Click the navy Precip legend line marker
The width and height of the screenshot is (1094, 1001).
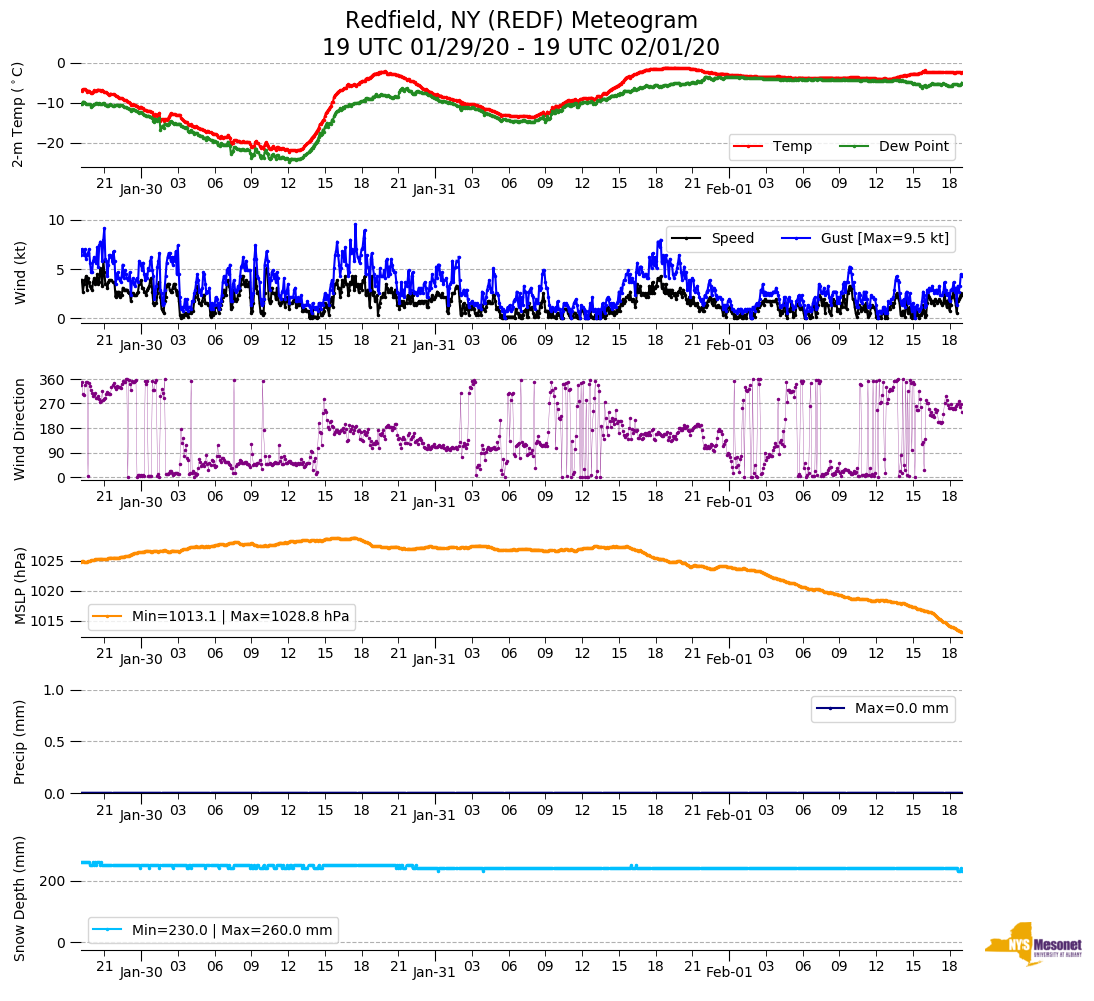(830, 709)
